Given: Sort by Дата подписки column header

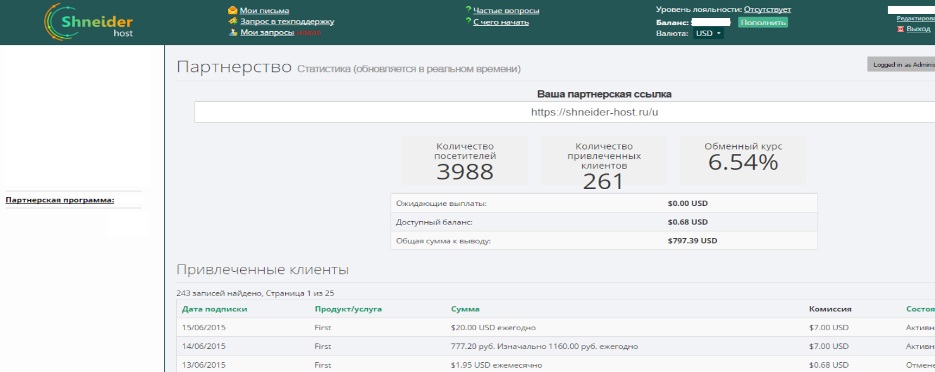Looking at the screenshot, I should (x=215, y=309).
